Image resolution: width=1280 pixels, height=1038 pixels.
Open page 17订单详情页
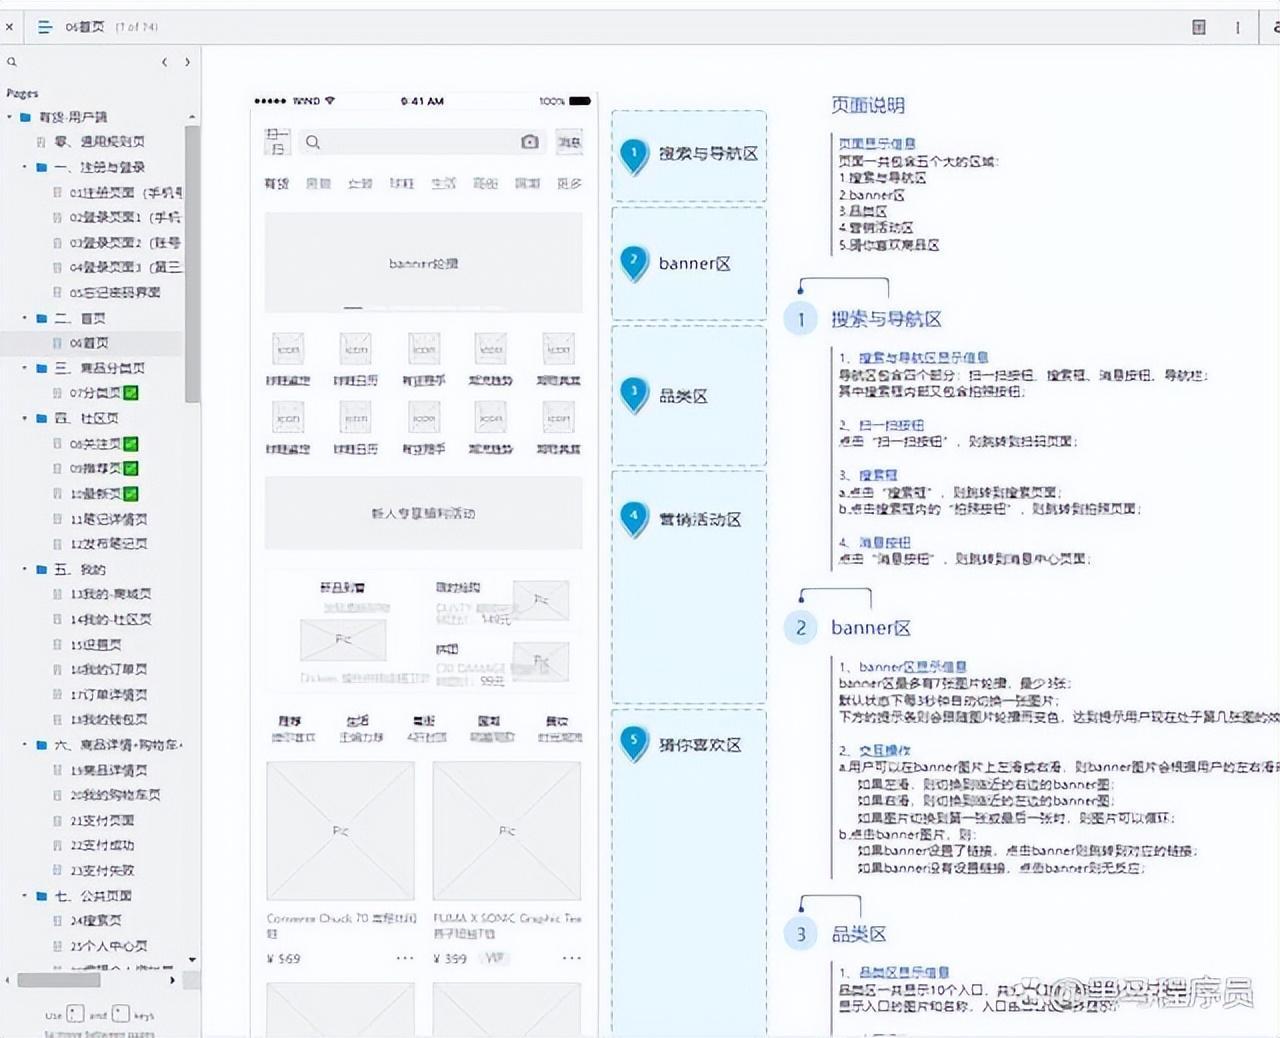(x=108, y=695)
